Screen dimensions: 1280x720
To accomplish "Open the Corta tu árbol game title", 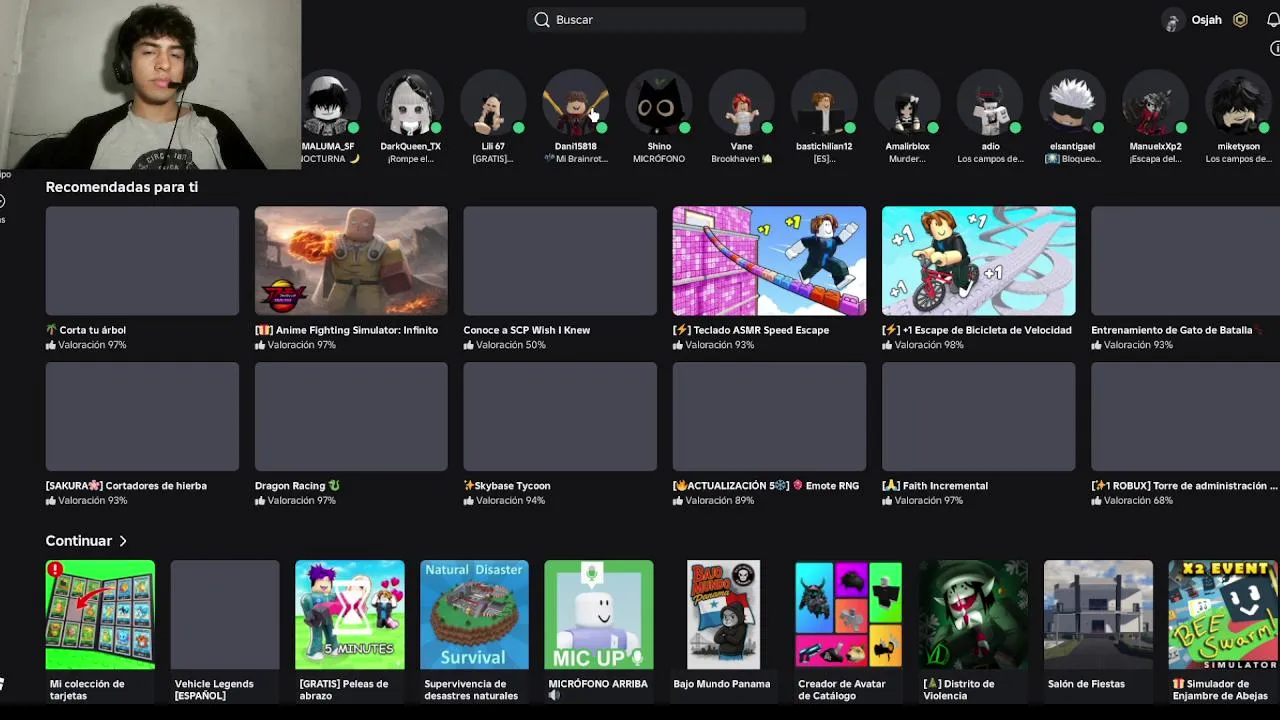I will coord(86,330).
